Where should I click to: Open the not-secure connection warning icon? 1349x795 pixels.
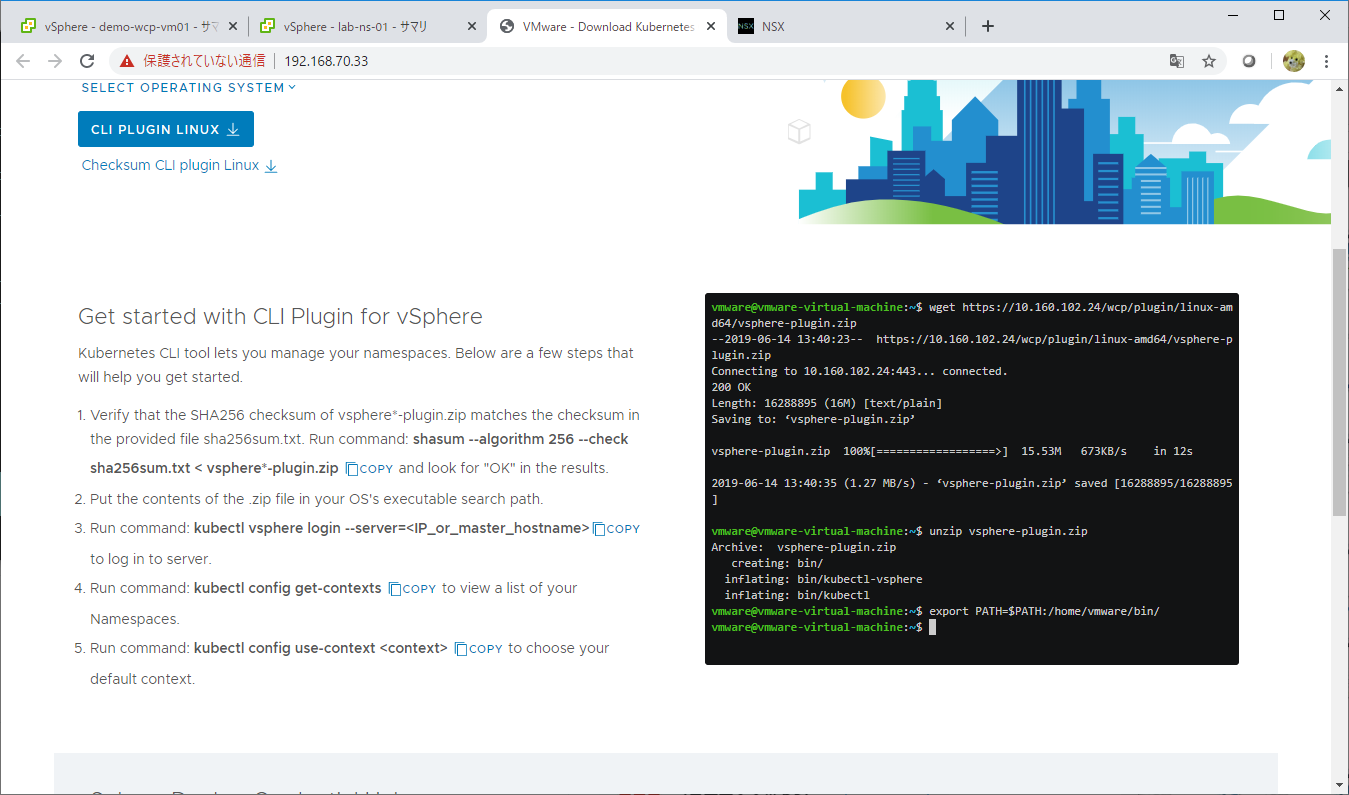click(x=127, y=61)
